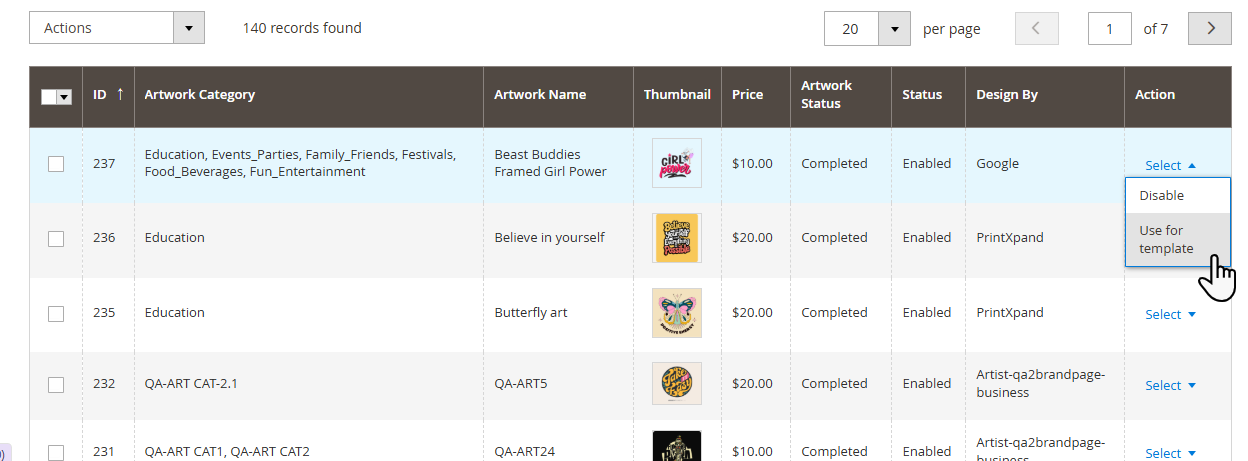View Believe in yourself thumbnail image
The width and height of the screenshot is (1248, 461).
coord(677,238)
